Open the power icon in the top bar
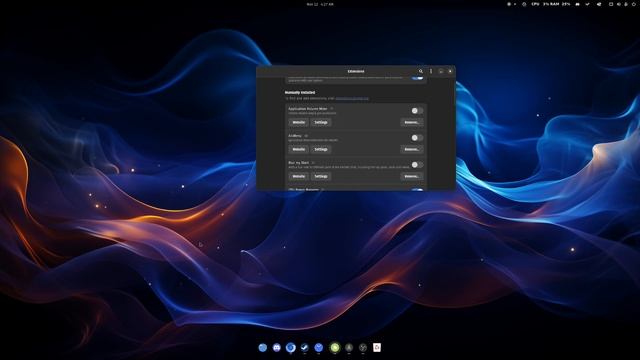The width and height of the screenshot is (640, 360). pos(633,4)
